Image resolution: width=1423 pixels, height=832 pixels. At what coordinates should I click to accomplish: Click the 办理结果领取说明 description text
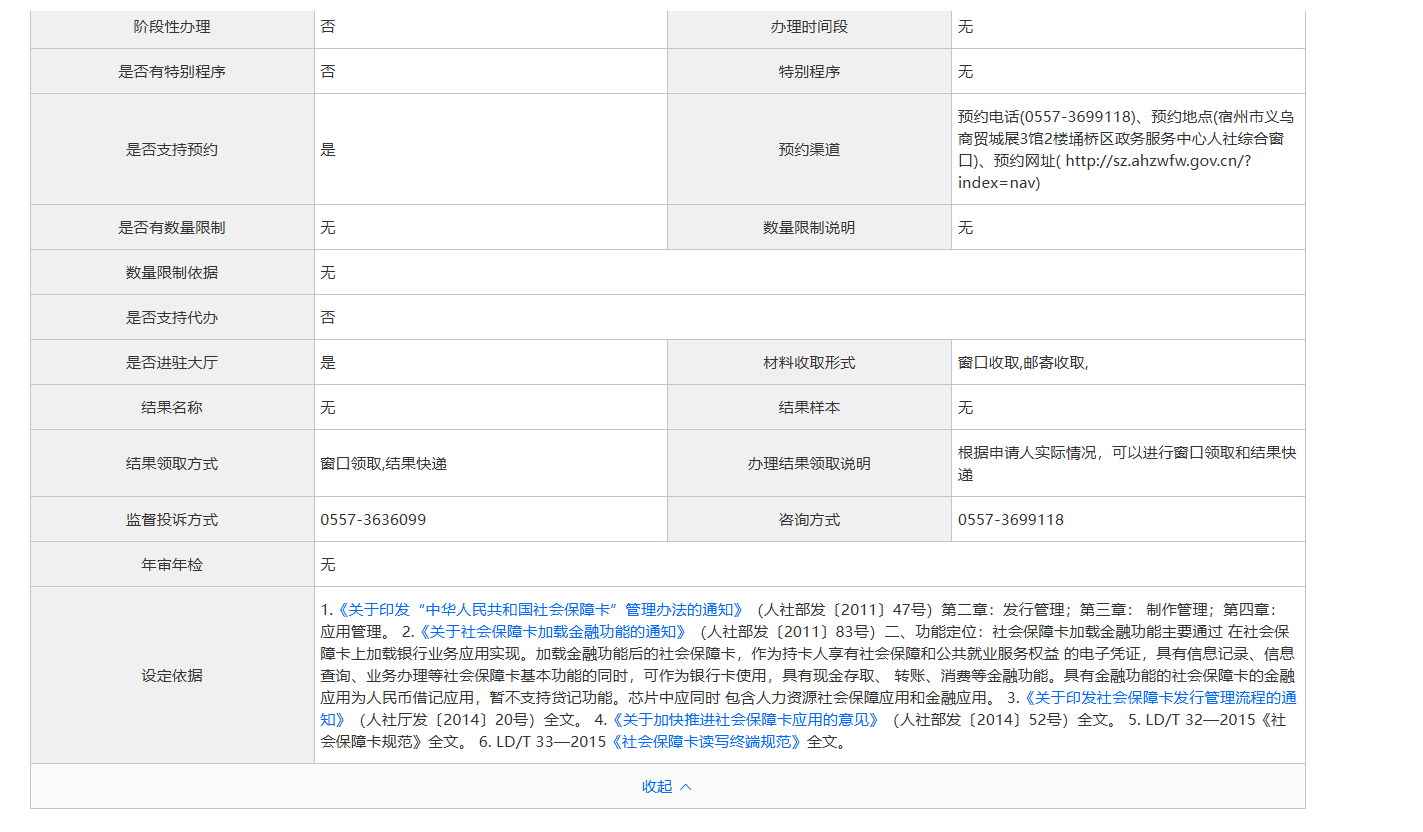pos(1126,463)
